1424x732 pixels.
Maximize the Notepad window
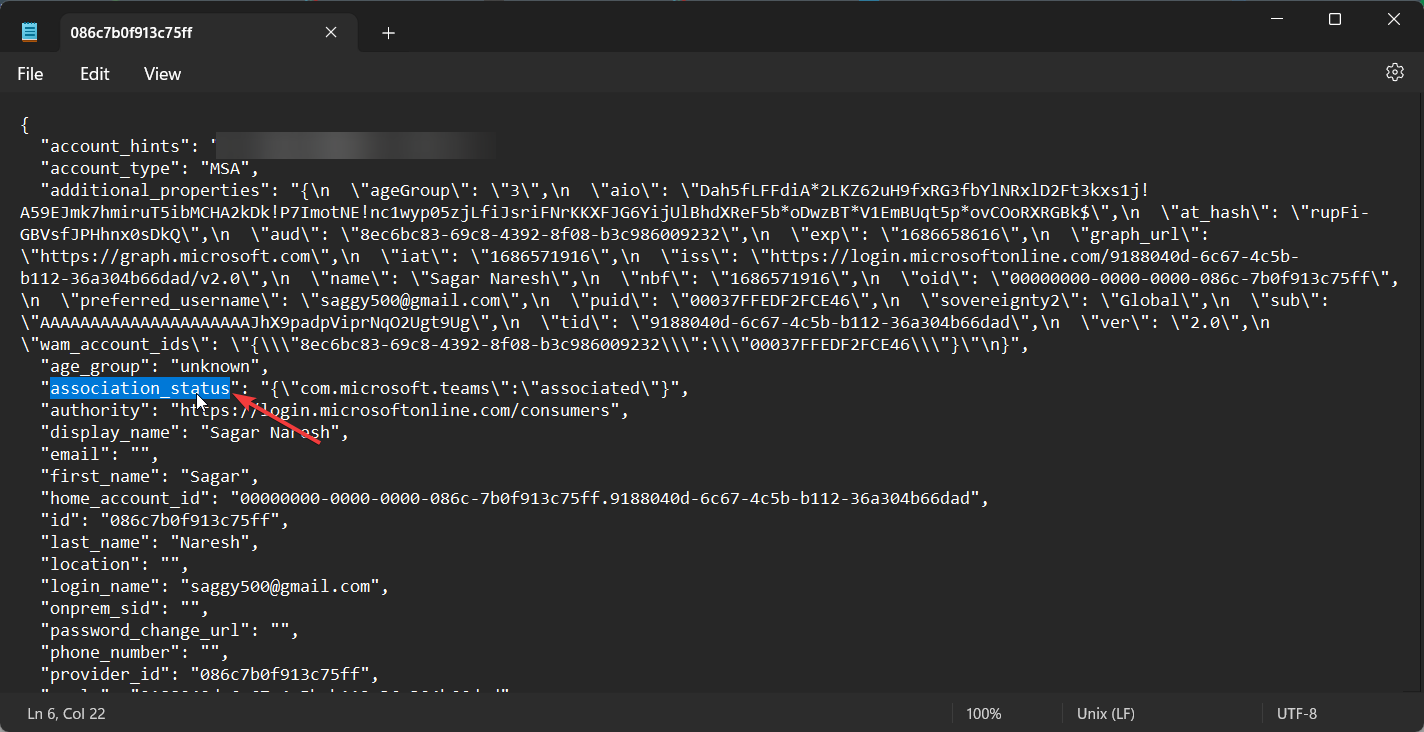click(1335, 19)
